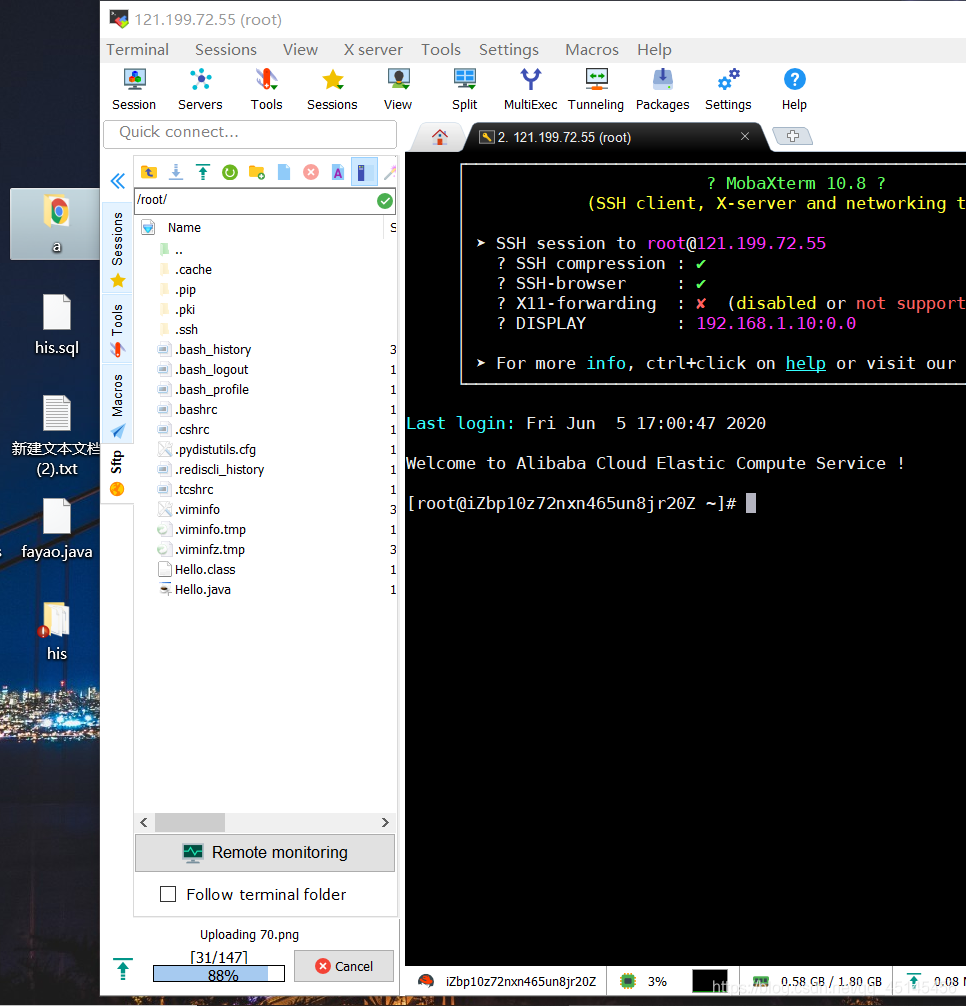Click the Quick connect field
966x1006 pixels.
tap(250, 133)
